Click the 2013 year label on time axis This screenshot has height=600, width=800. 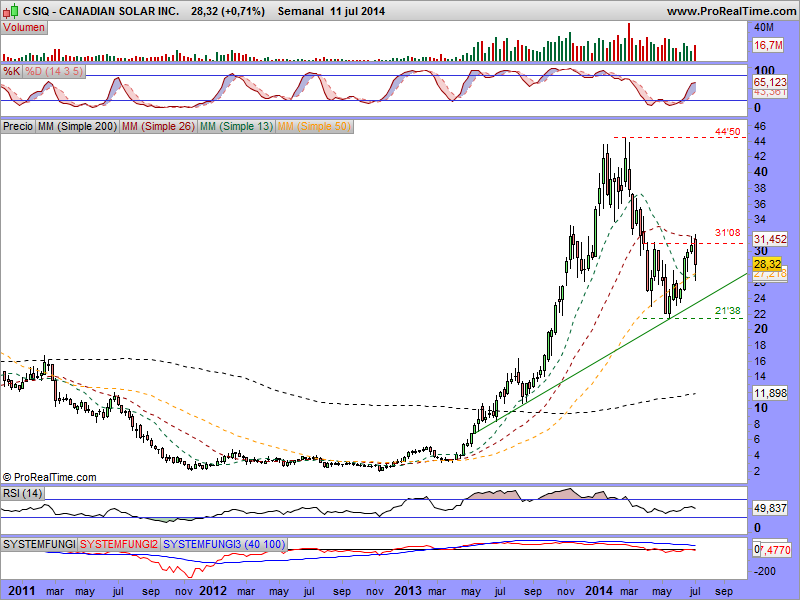tap(408, 591)
